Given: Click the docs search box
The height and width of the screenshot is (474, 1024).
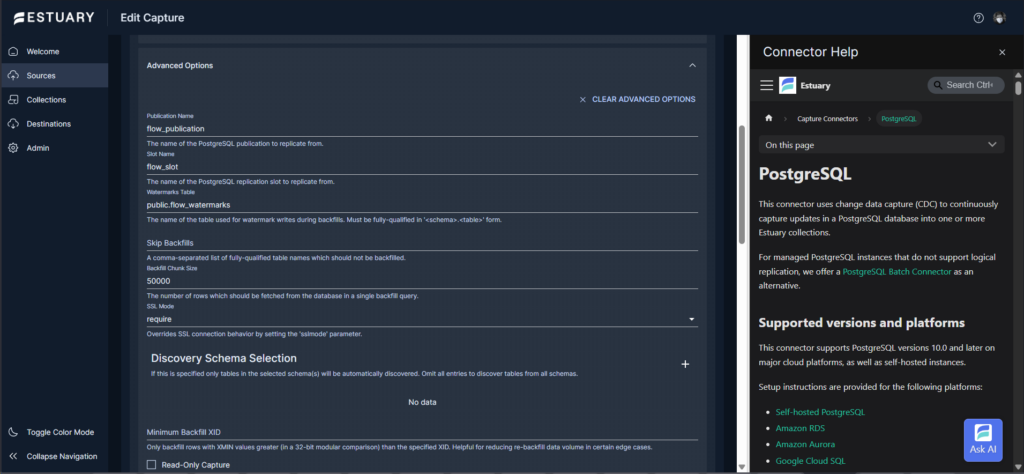Looking at the screenshot, I should (x=966, y=86).
